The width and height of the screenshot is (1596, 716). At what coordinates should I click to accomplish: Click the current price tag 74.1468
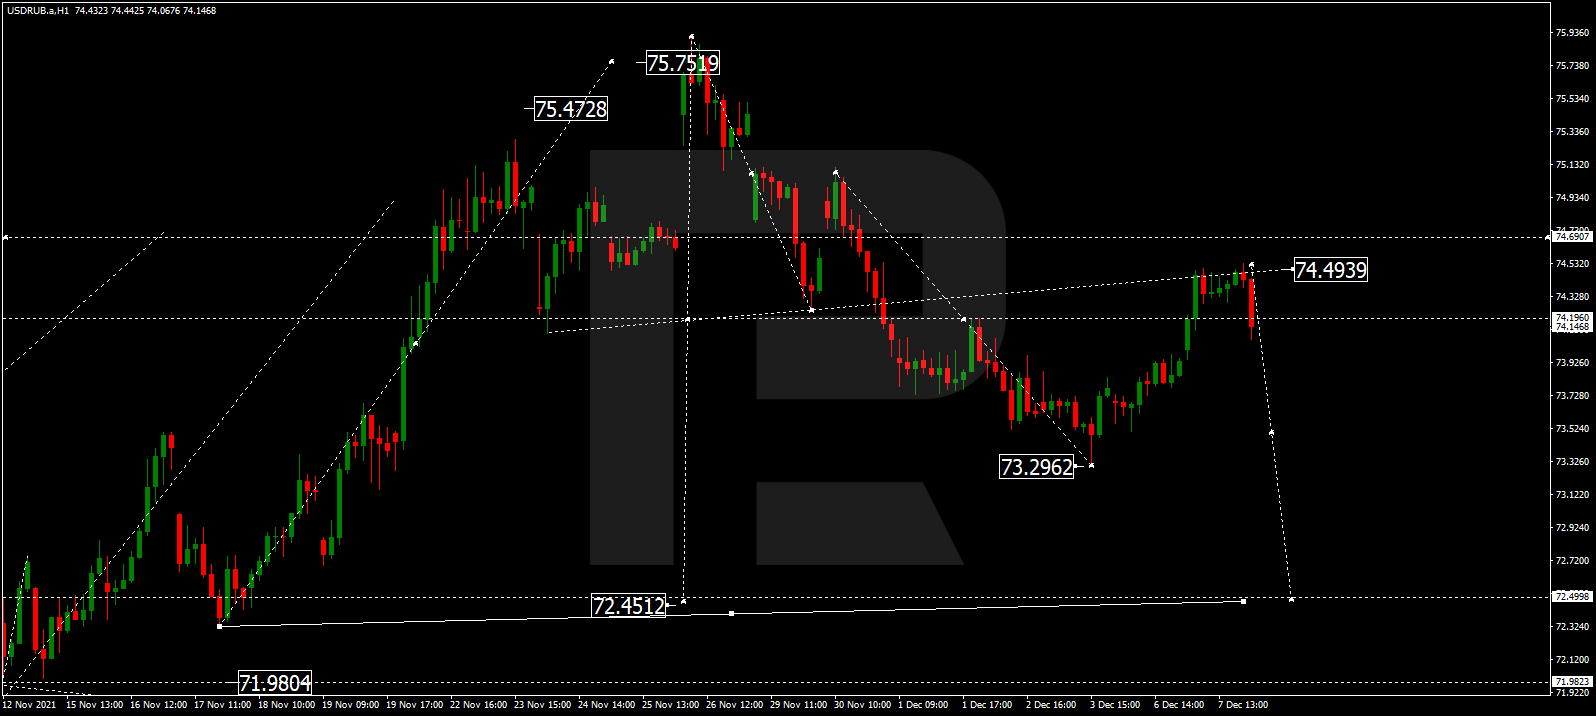(1571, 327)
